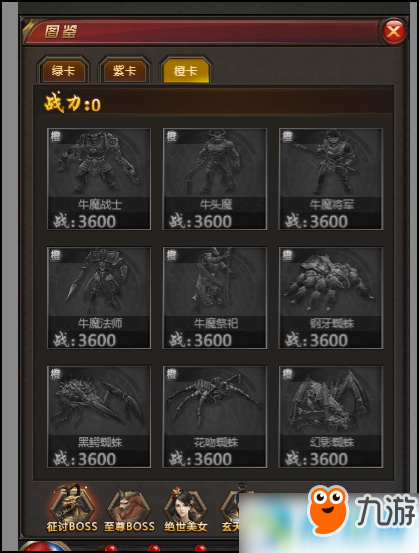Open the 至尊BOSS icon
This screenshot has height=553, width=419.
[129, 509]
